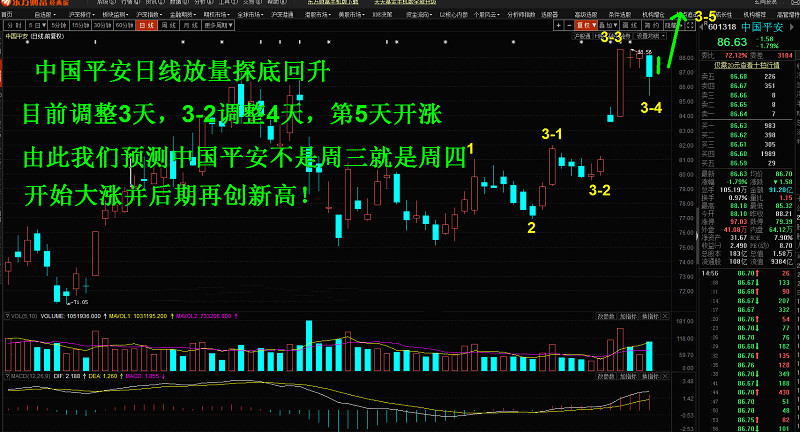
Task: Open the 沪深排行 dropdown menu
Action: [82, 14]
